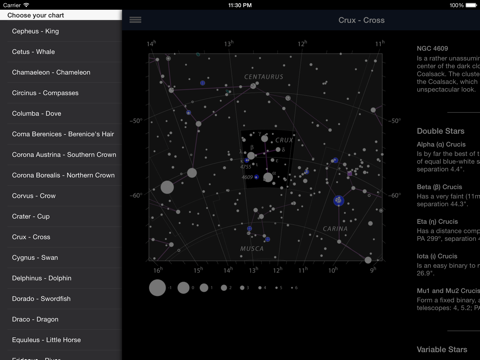Click the MUSCA label on chart

[252, 249]
